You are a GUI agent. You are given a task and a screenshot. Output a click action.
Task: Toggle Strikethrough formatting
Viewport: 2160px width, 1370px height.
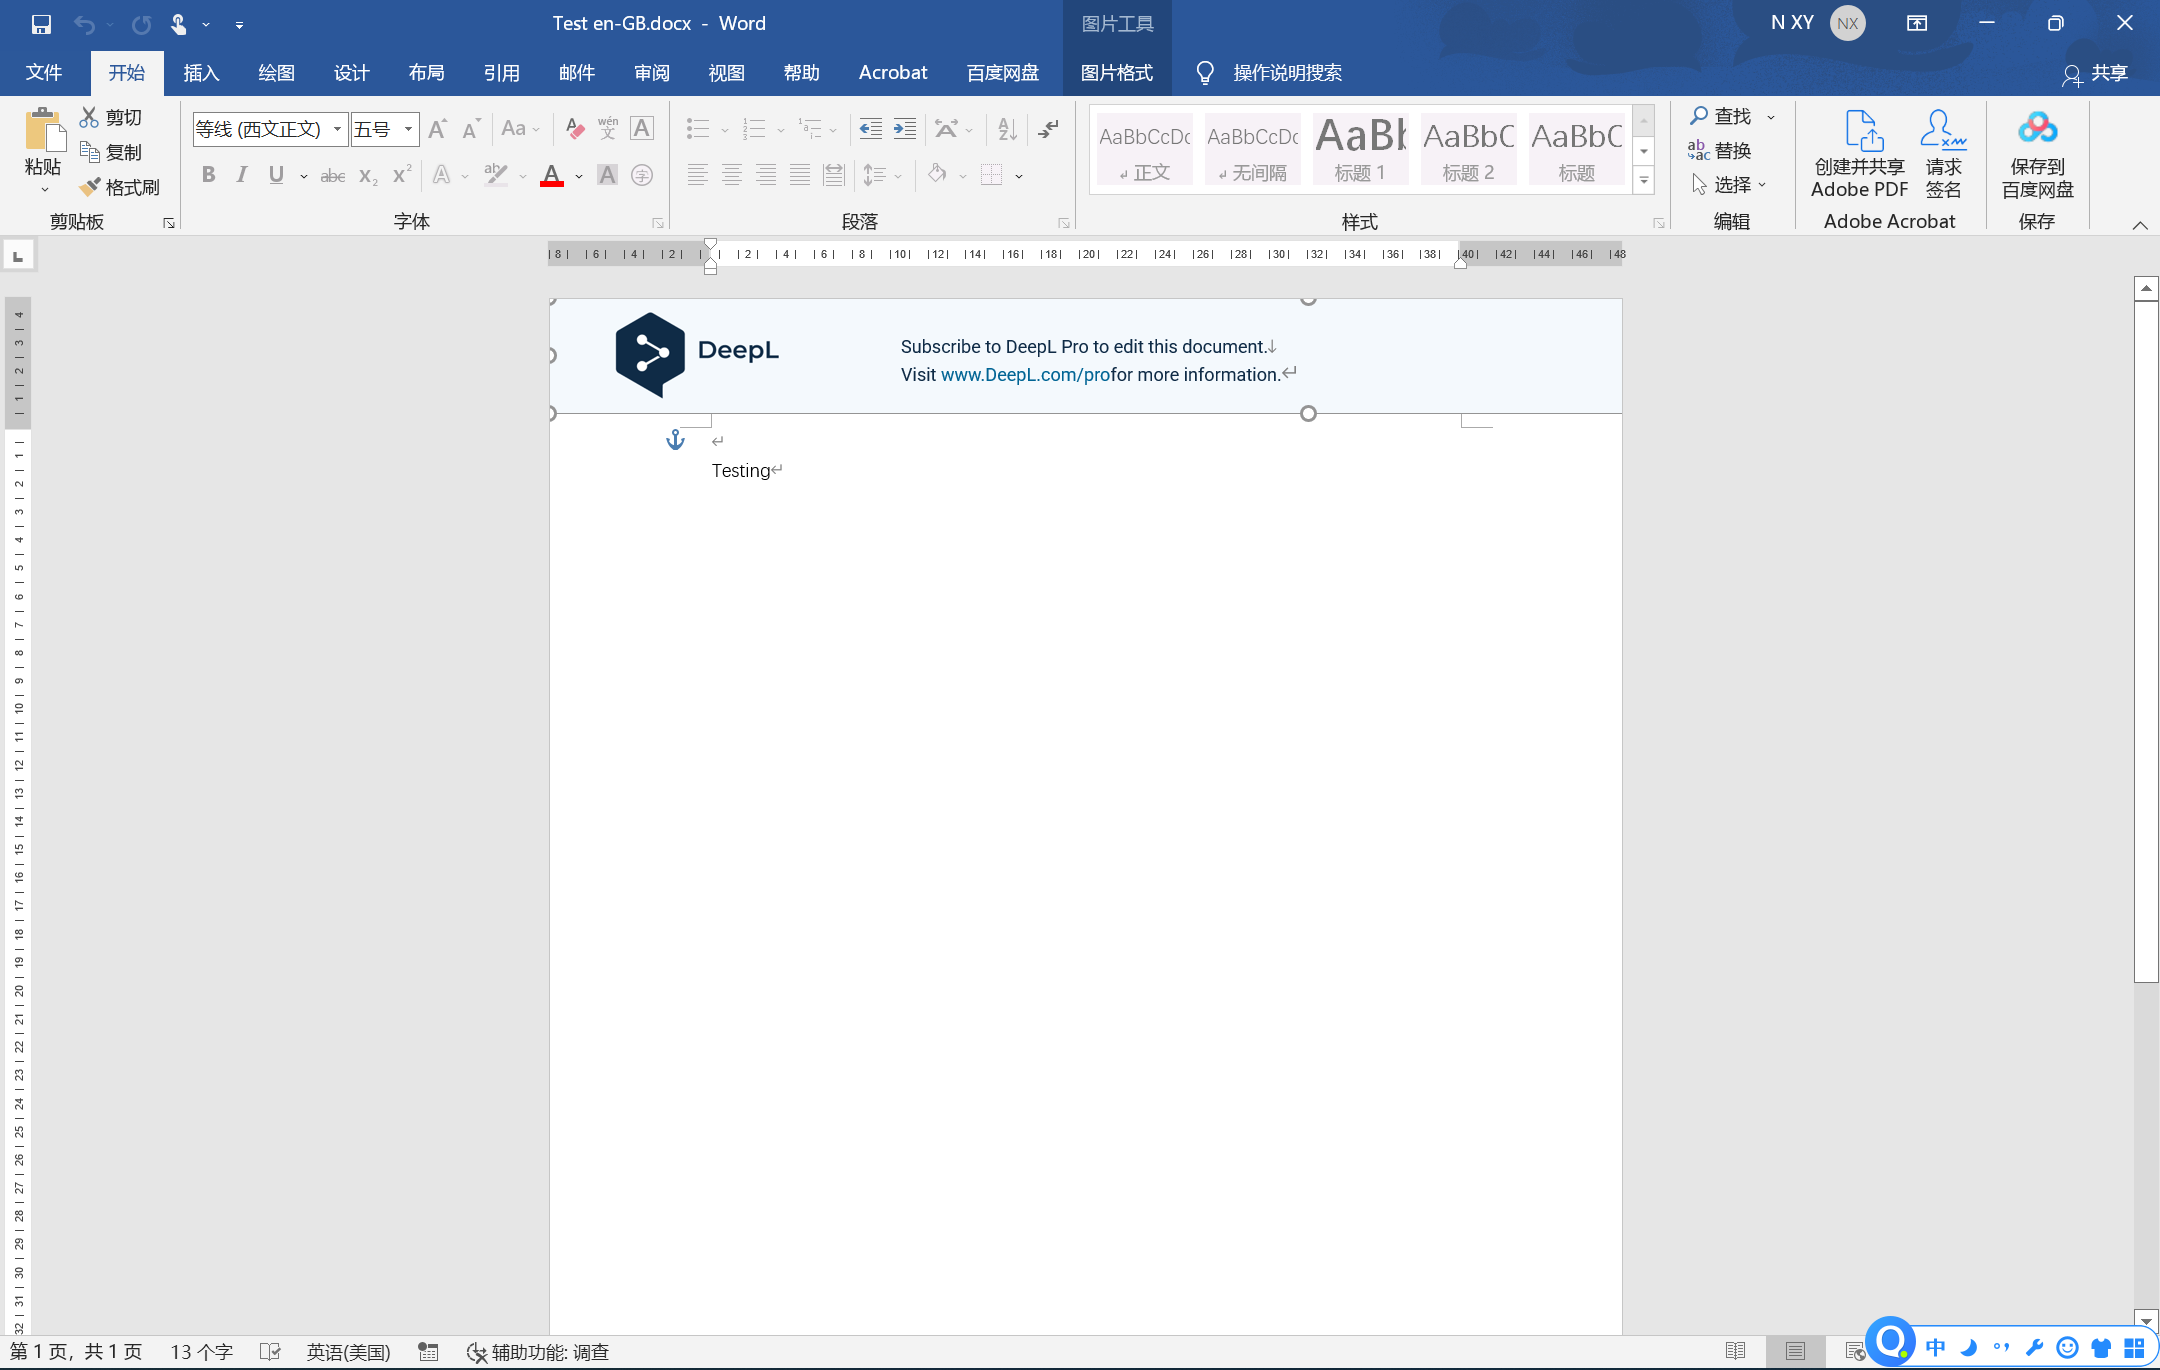click(332, 176)
